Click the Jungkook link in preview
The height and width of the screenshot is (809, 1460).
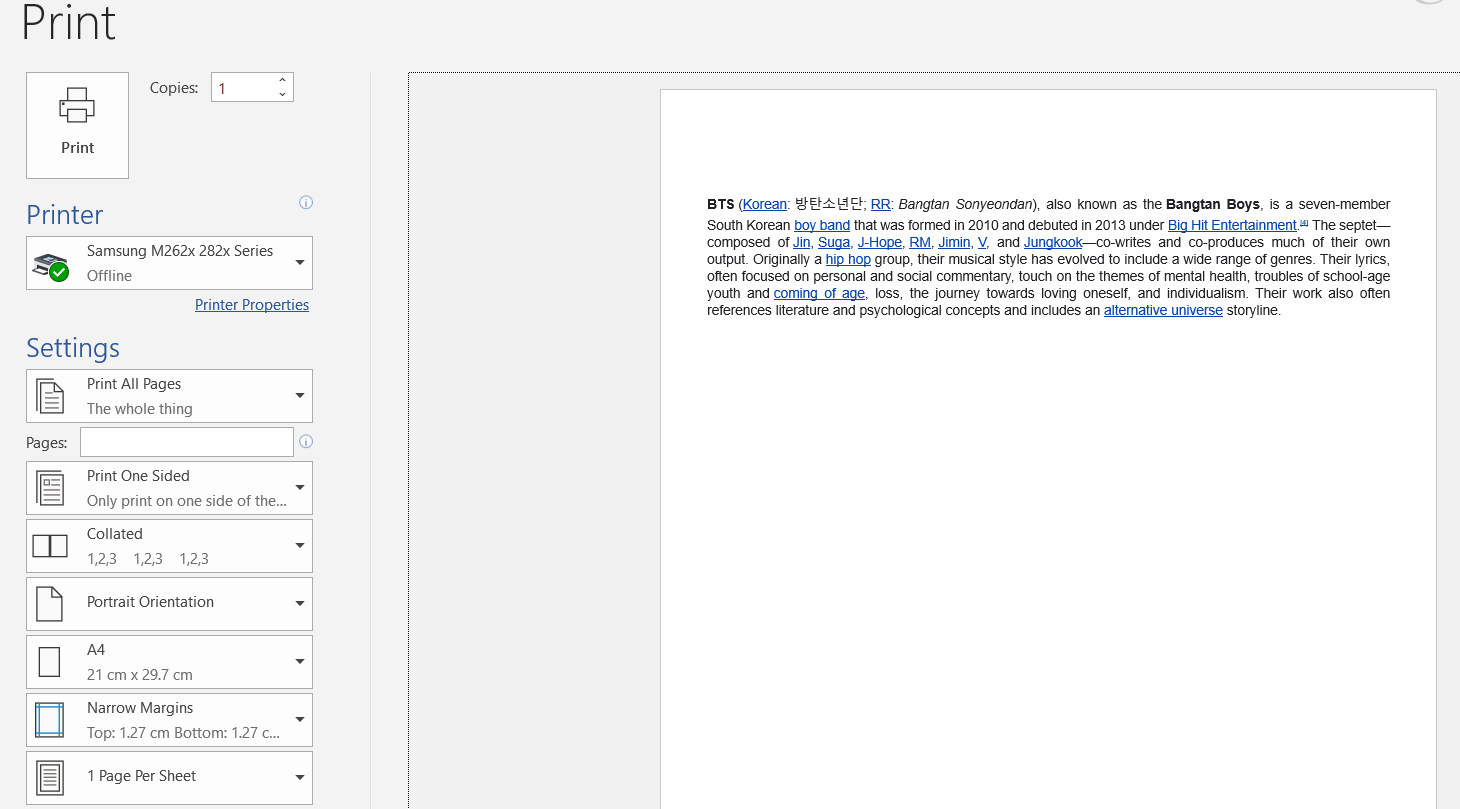click(1053, 242)
